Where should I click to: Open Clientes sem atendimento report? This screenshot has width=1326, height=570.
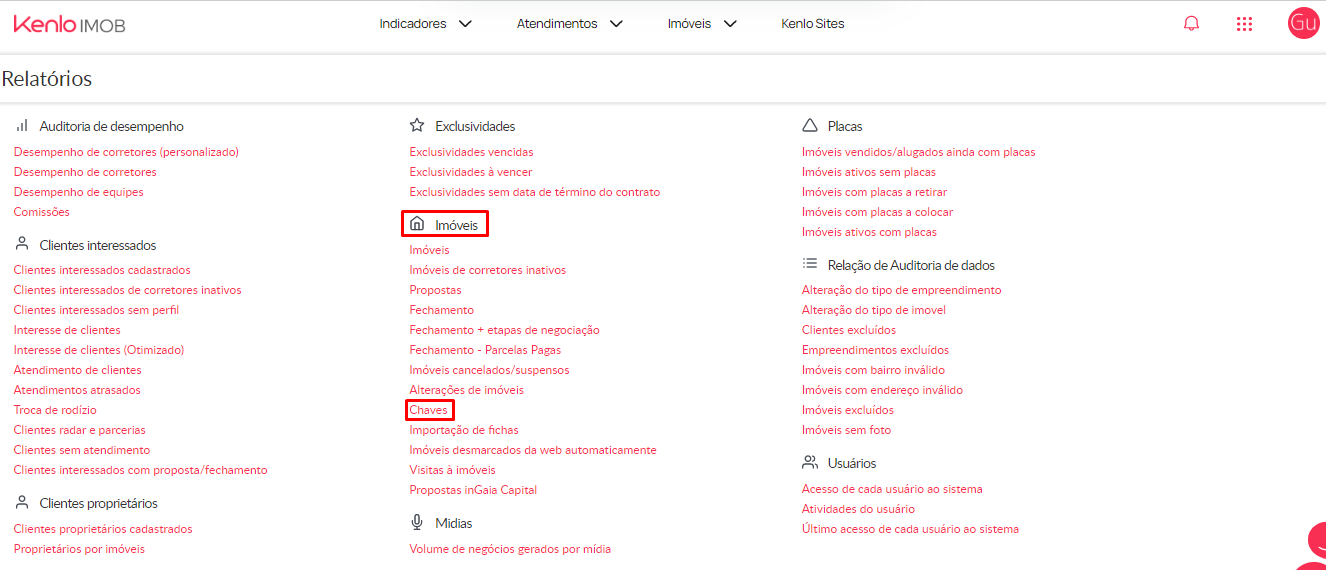click(82, 450)
